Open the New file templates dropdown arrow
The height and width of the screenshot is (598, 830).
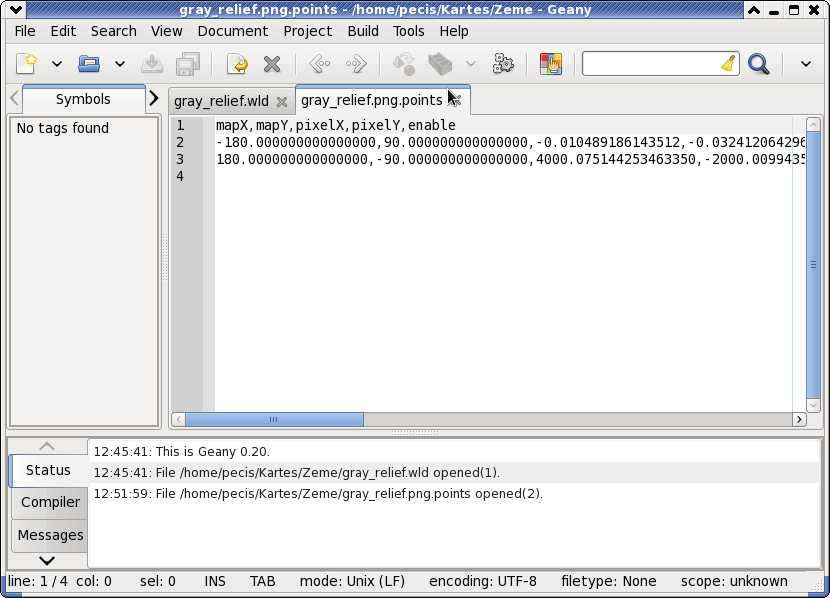[x=57, y=65]
